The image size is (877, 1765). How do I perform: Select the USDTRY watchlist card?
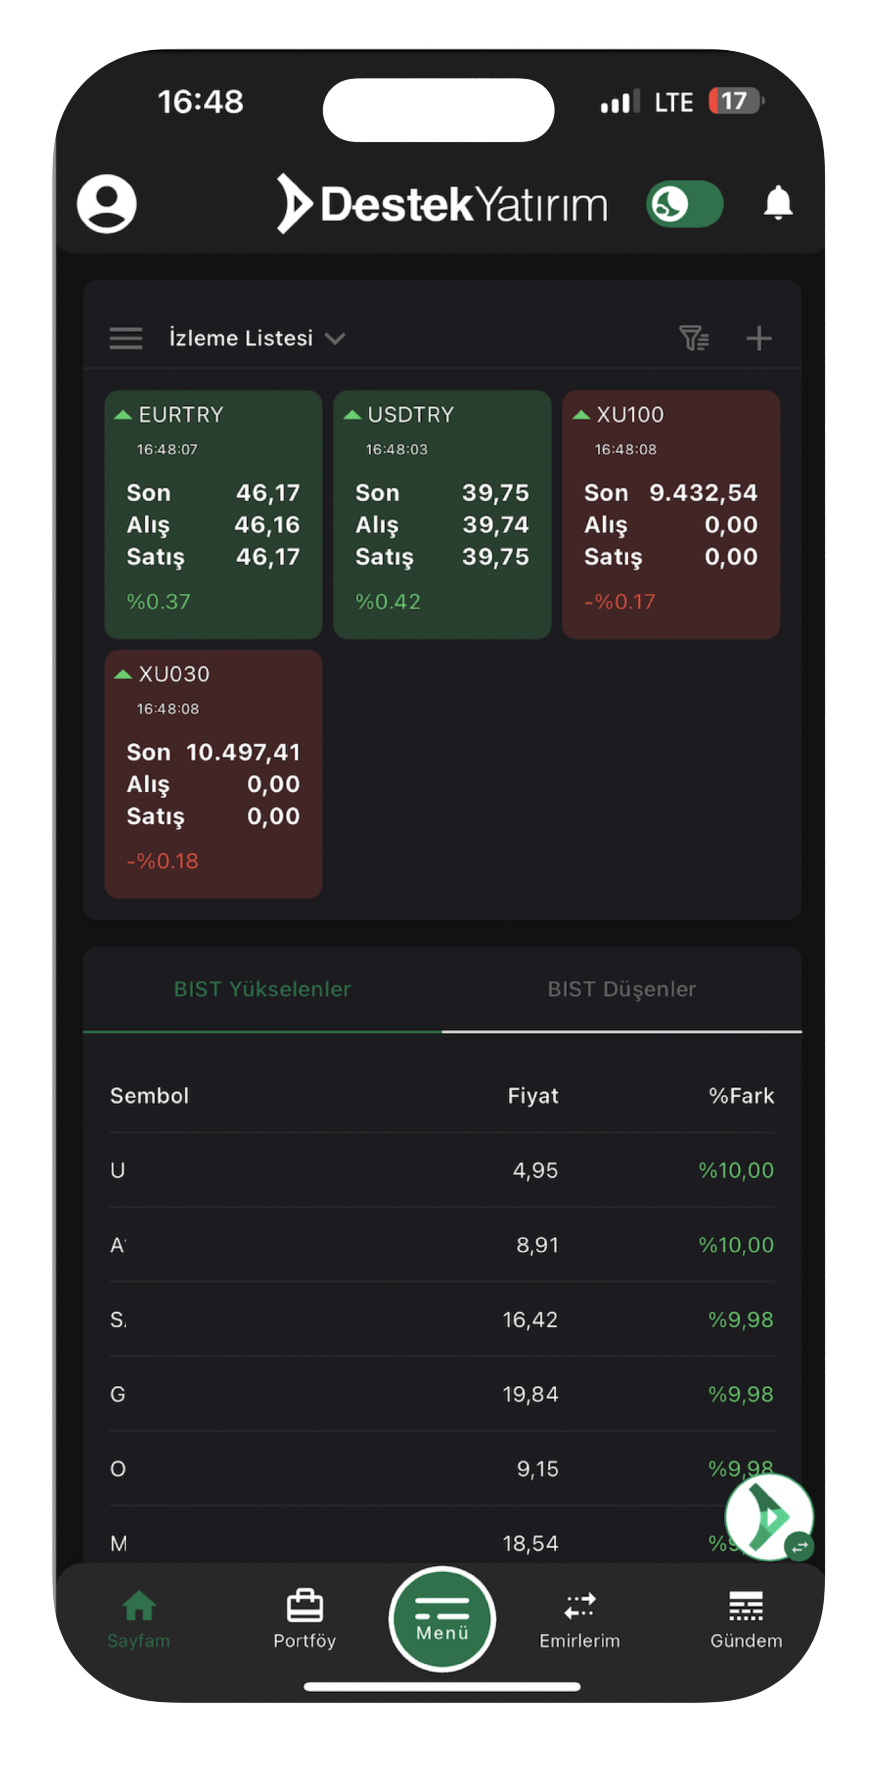point(442,514)
